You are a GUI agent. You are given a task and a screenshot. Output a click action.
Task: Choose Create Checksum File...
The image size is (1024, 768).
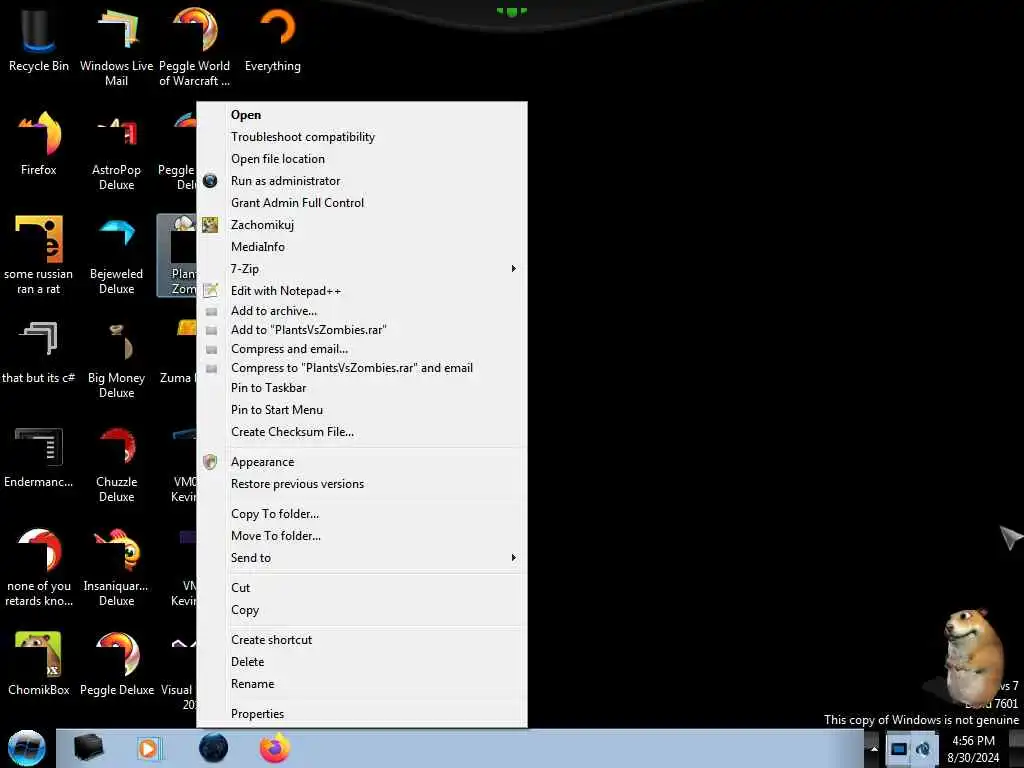[362, 432]
